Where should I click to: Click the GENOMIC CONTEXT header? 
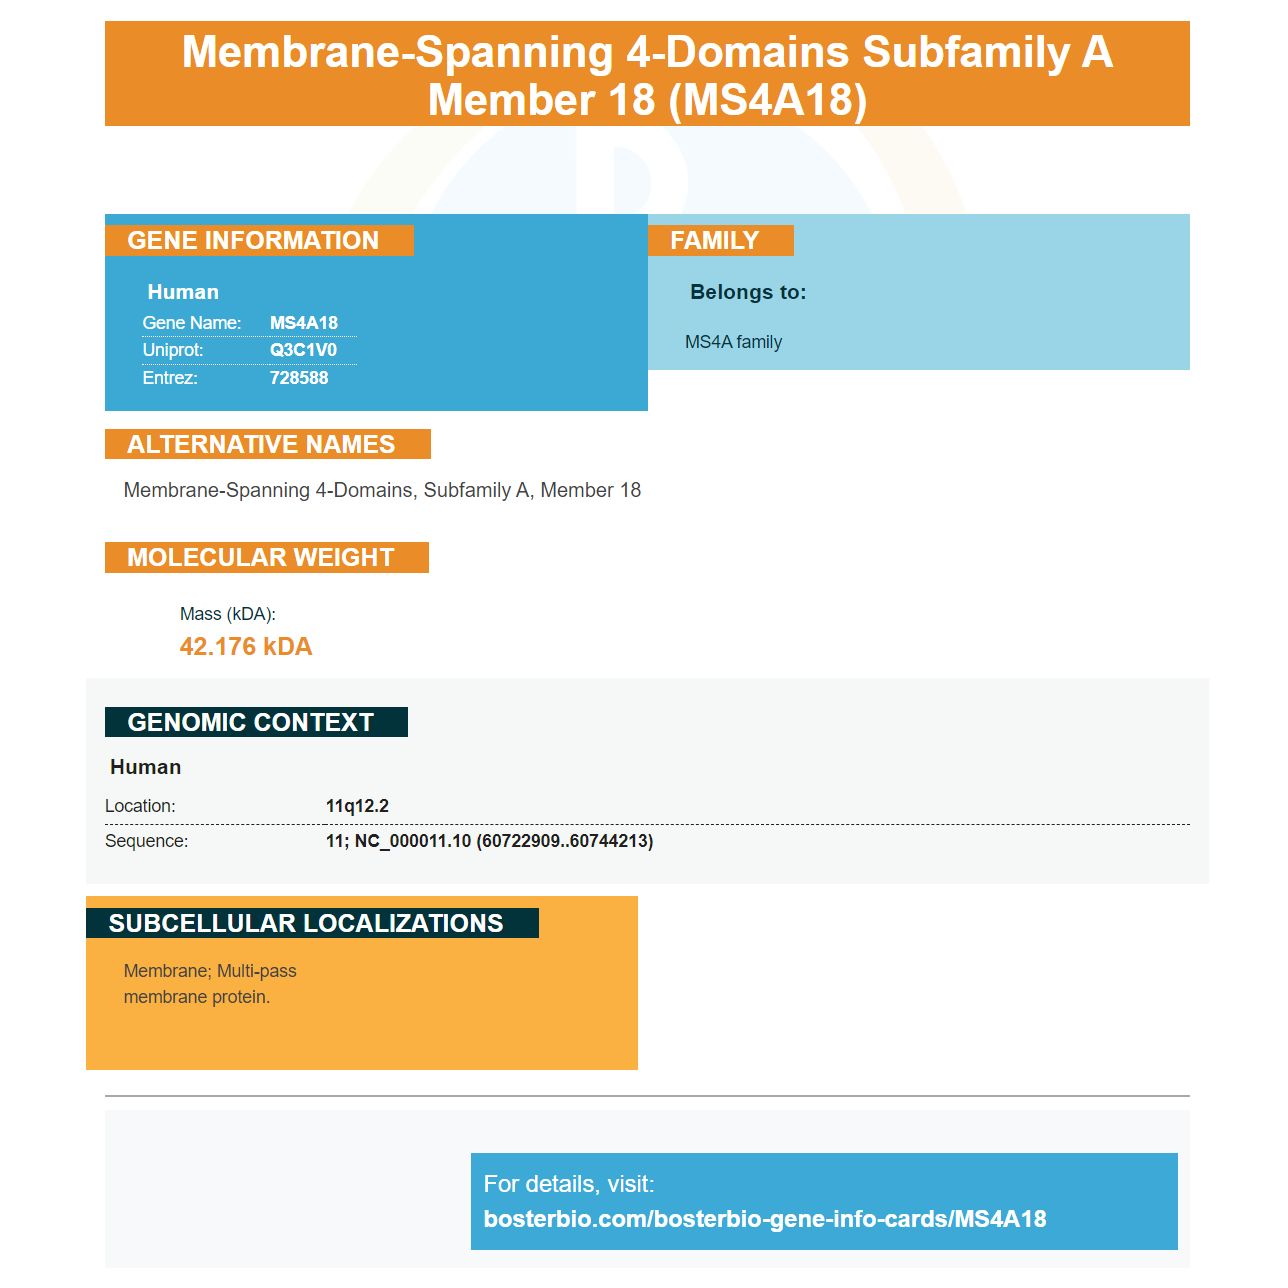(256, 722)
